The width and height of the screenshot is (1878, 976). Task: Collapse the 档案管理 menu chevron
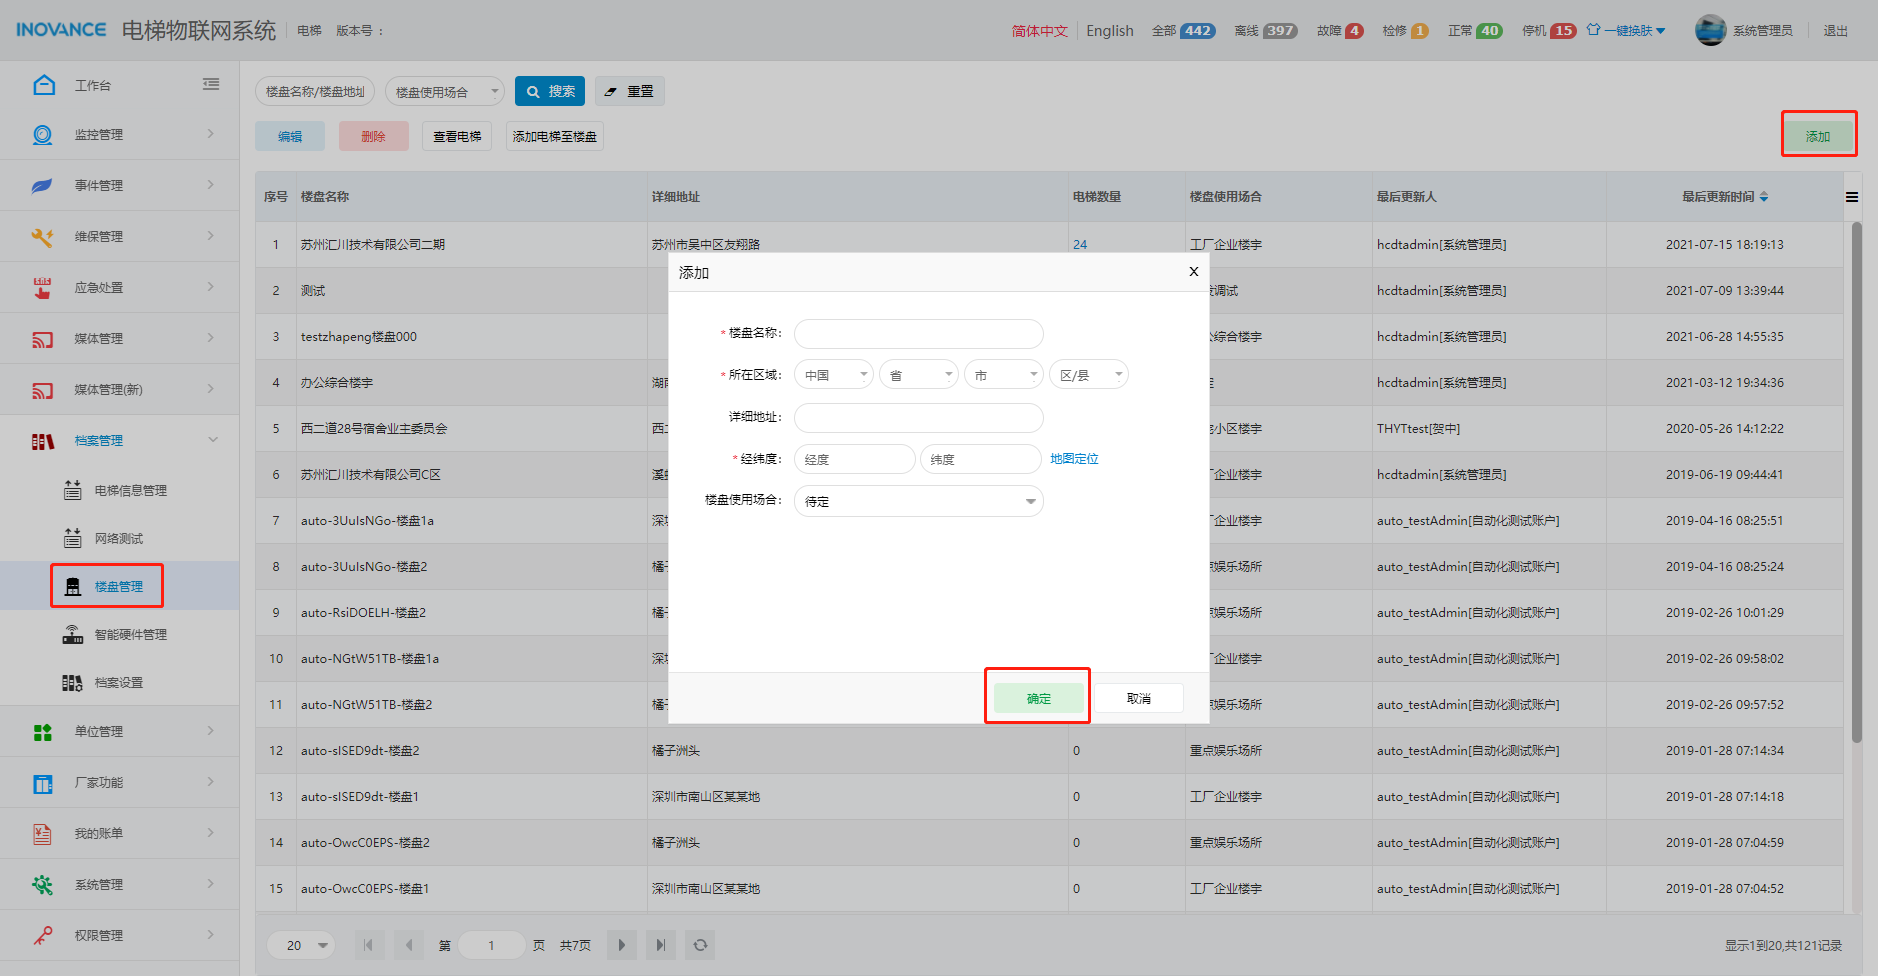point(212,440)
